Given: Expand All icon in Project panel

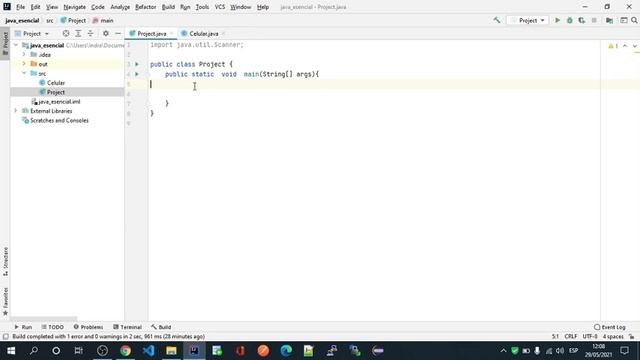Looking at the screenshot, I should tap(78, 33).
